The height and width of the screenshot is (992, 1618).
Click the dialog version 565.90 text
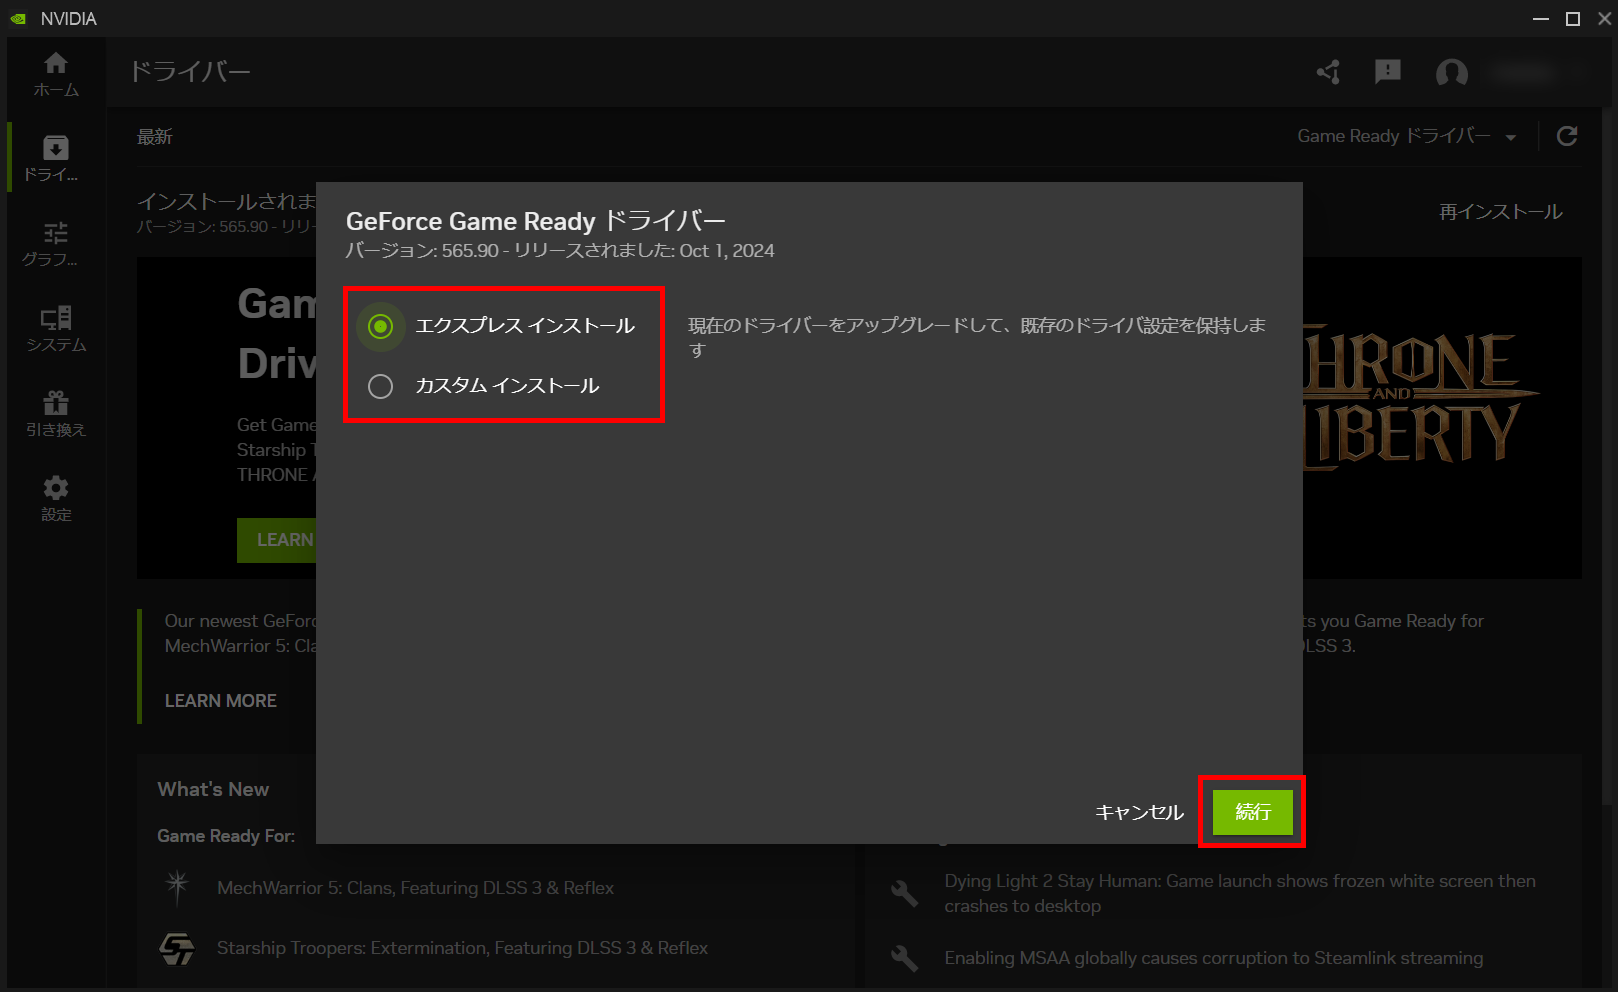click(x=560, y=251)
